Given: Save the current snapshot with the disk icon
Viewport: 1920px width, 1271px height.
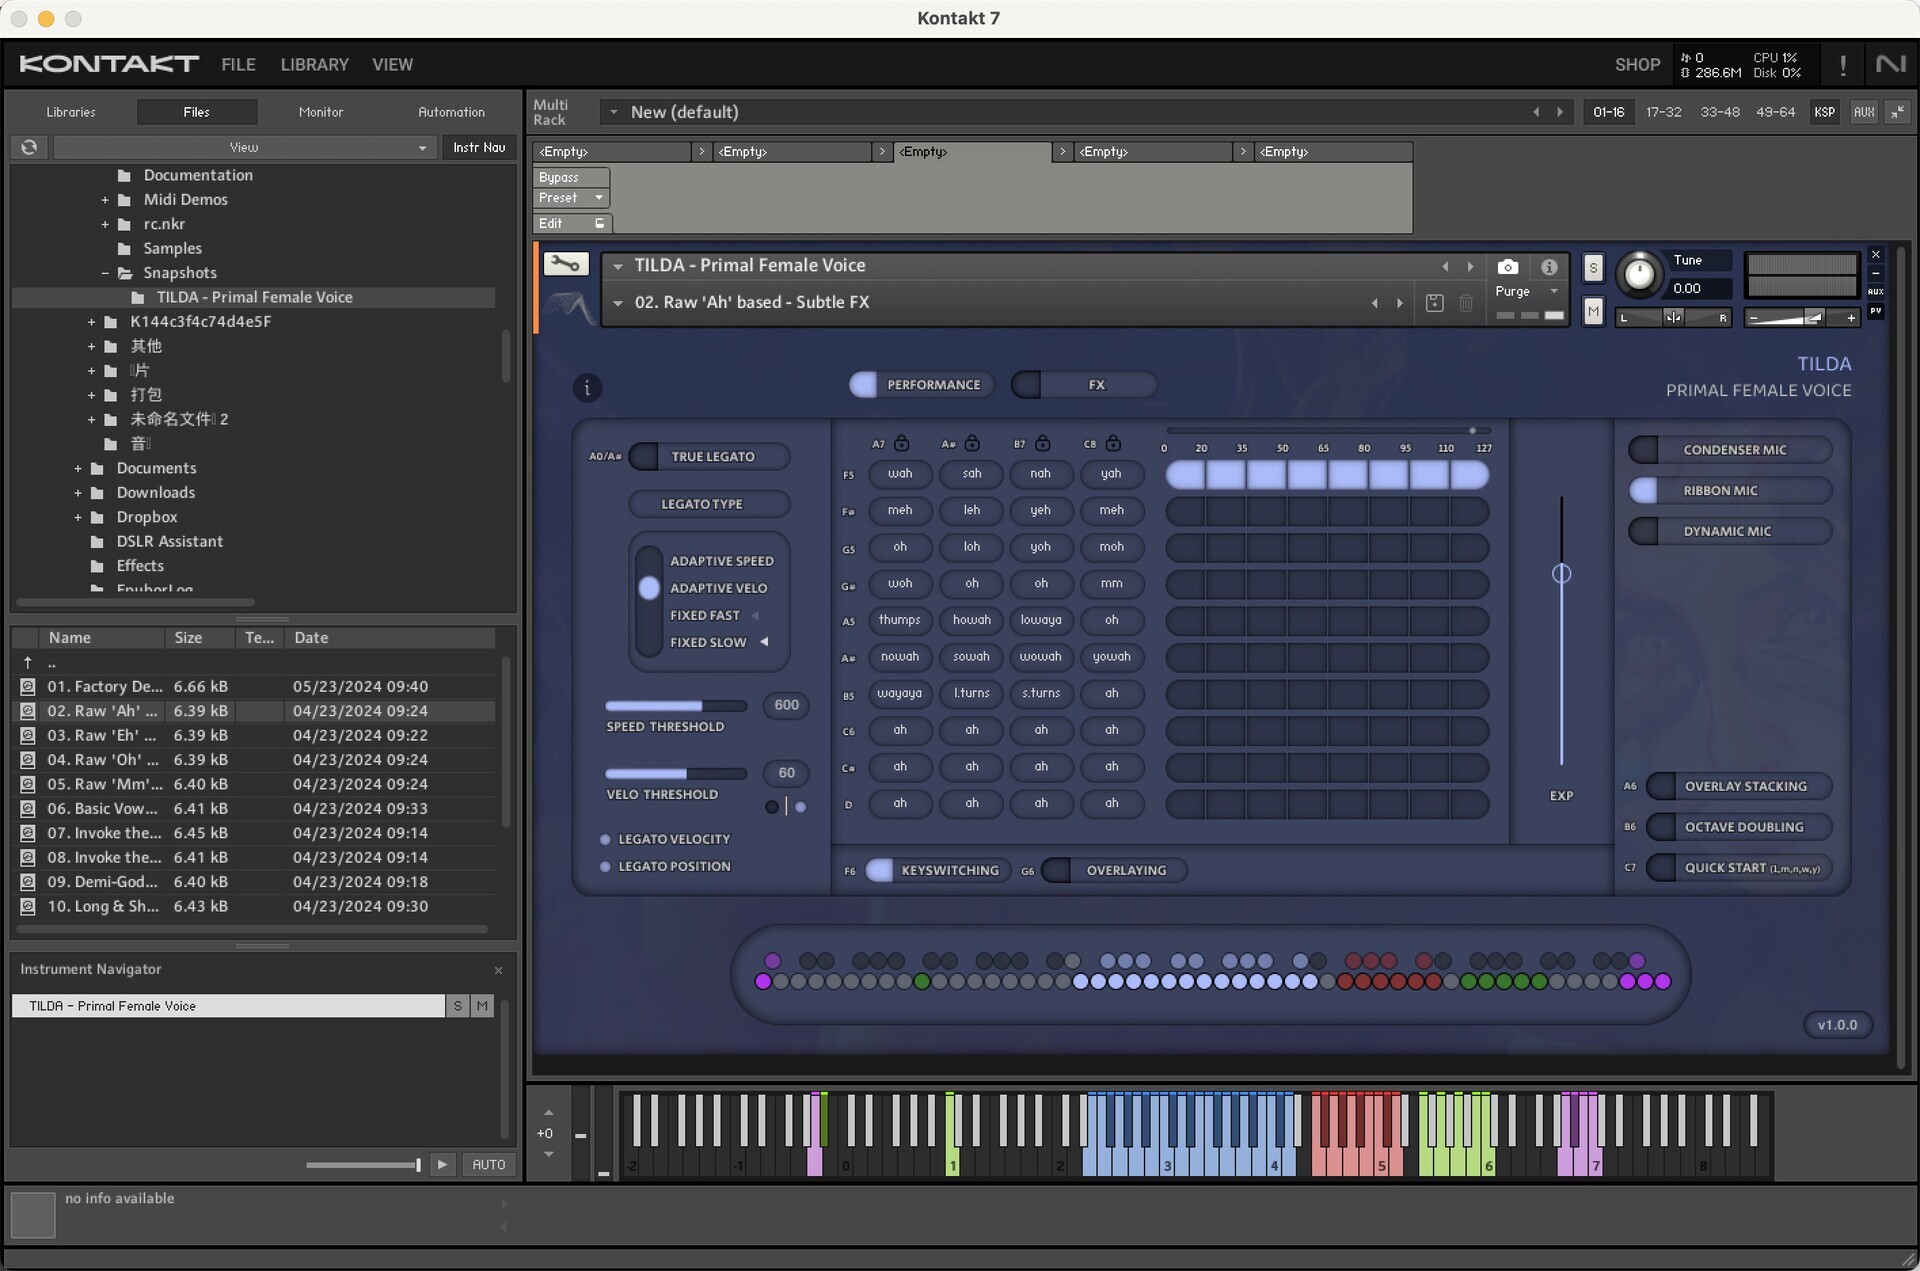Looking at the screenshot, I should tap(1434, 303).
